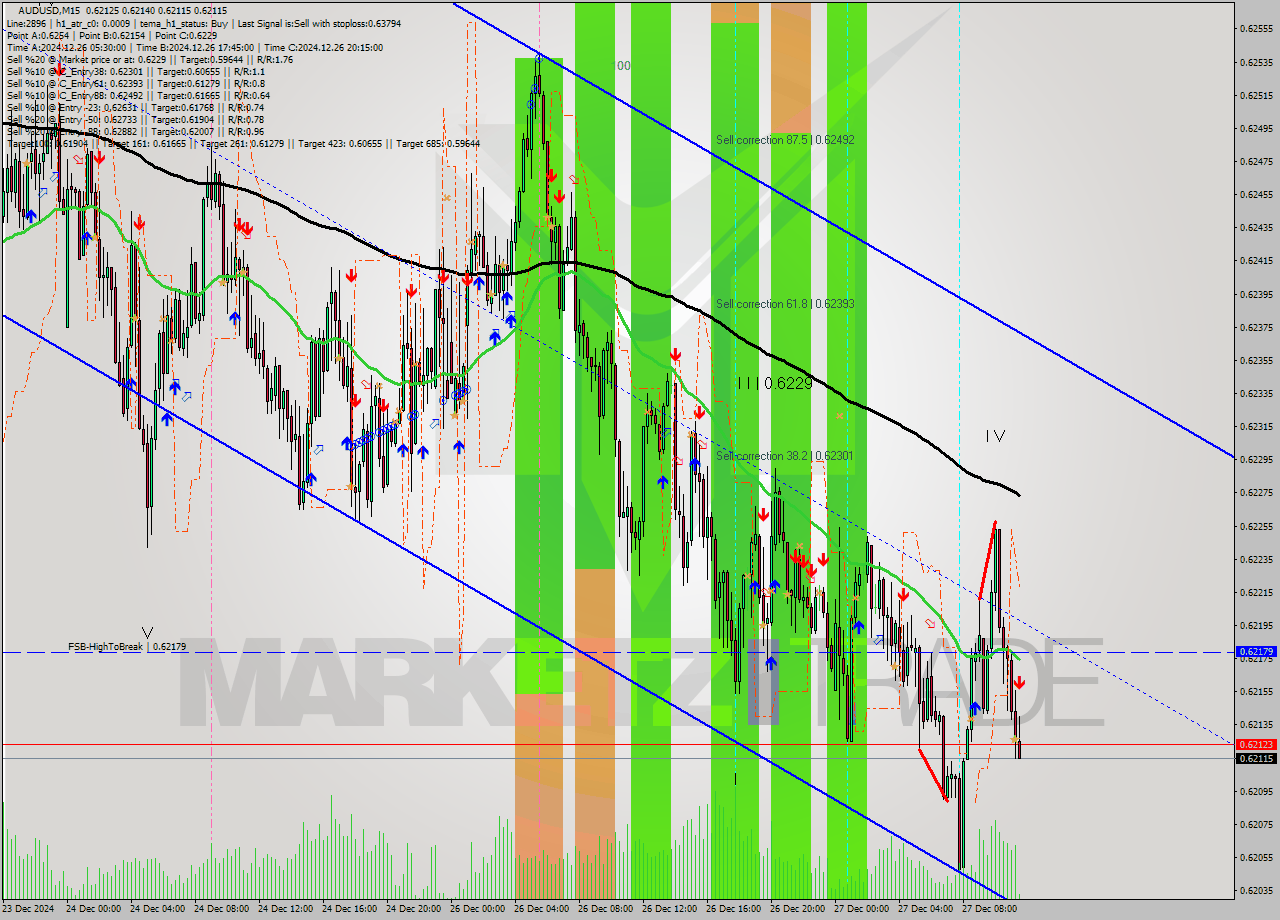Click the '24 Dec 00:00' time label
1280x920 pixels.
(93, 909)
